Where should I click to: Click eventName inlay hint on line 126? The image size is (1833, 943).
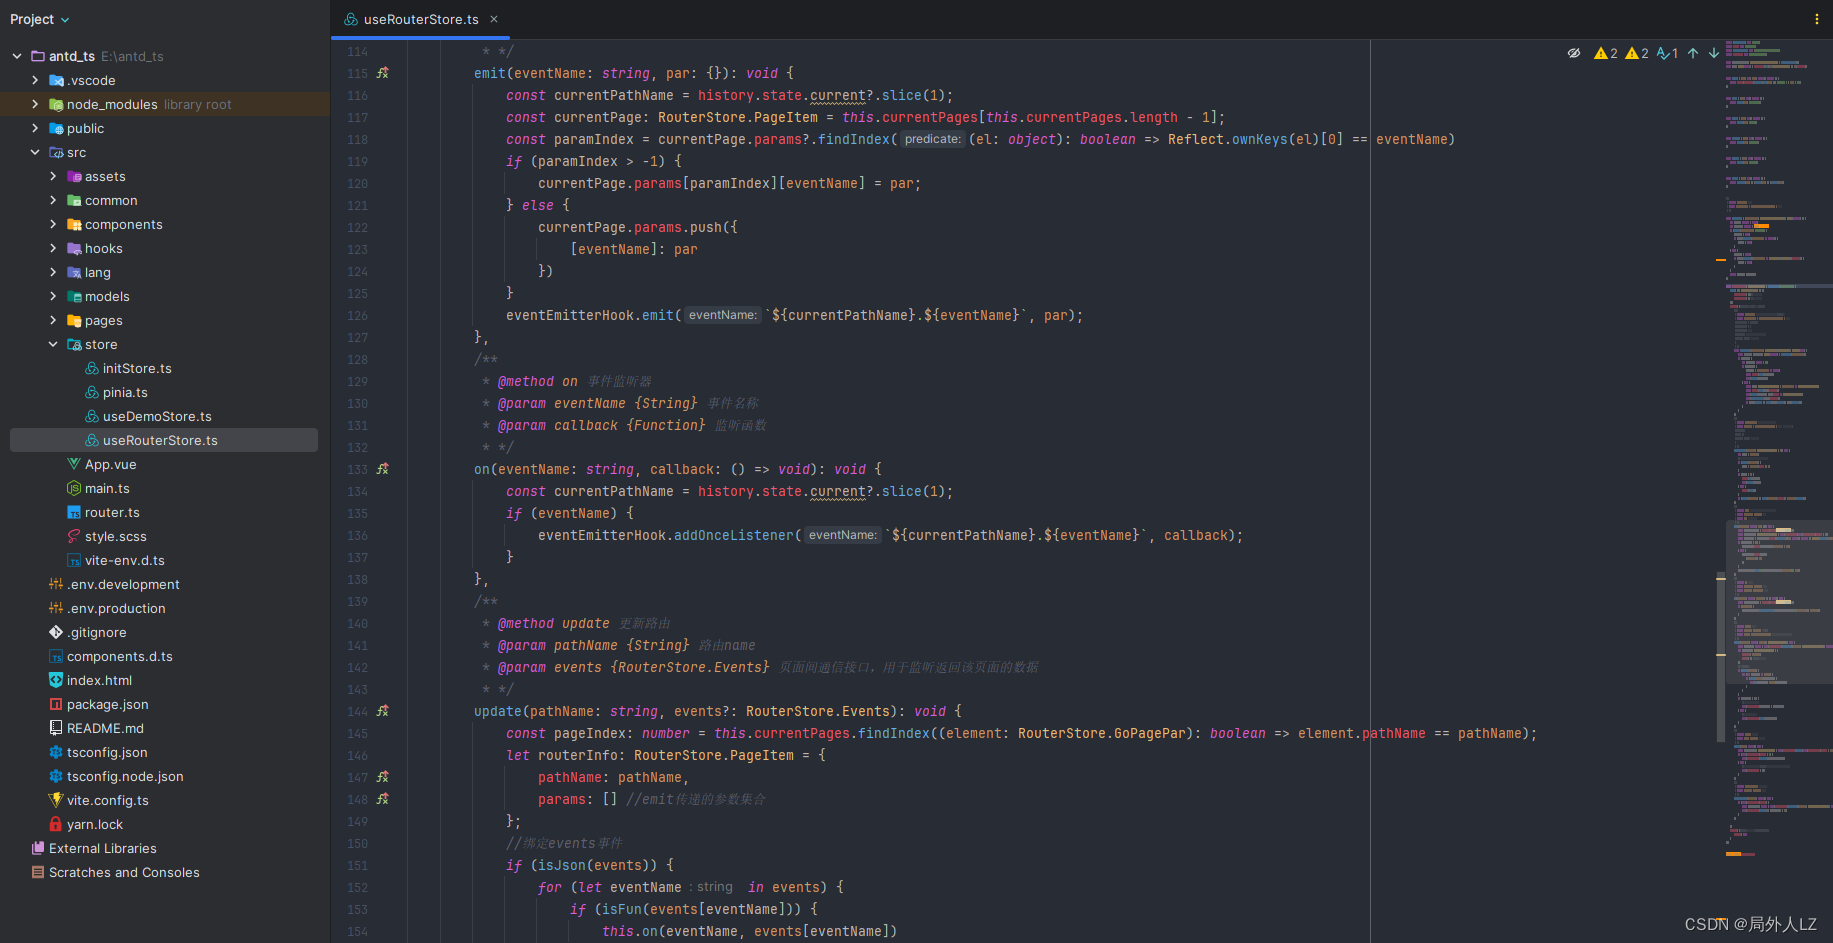[x=722, y=315]
